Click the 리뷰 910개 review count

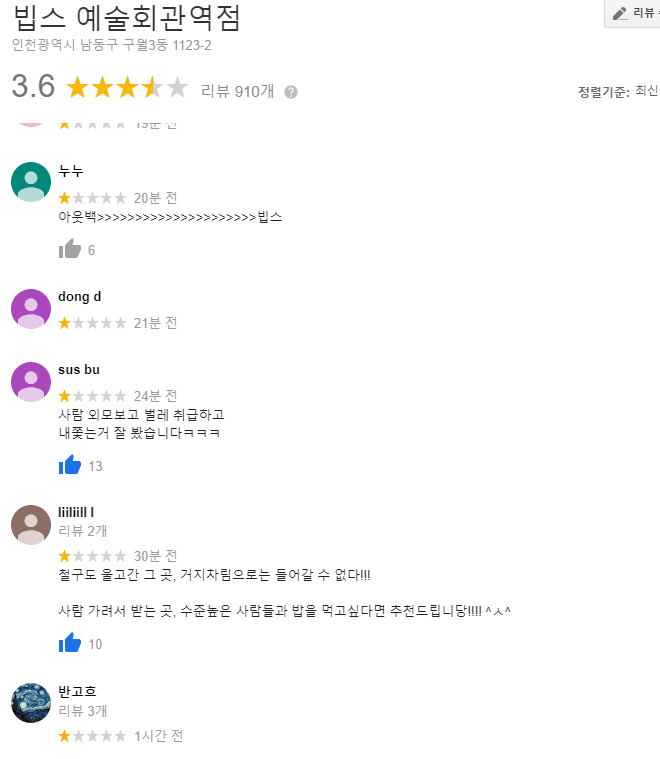(x=238, y=92)
